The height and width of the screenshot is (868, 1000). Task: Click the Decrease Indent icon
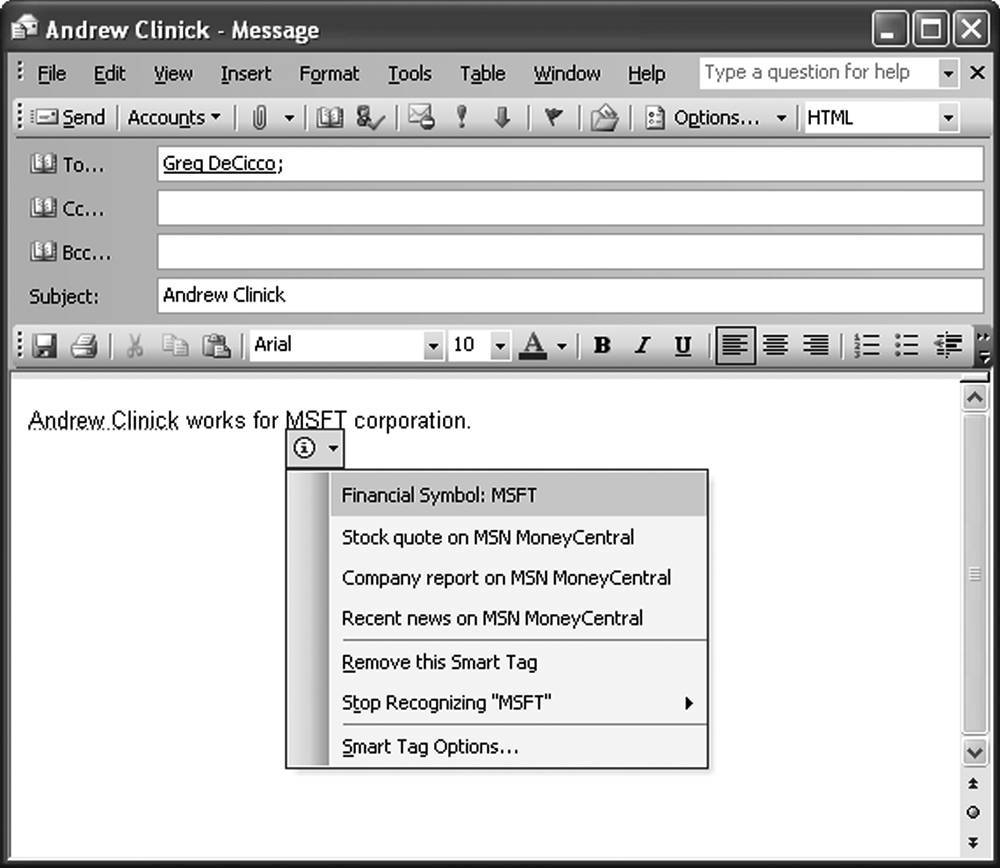(948, 346)
